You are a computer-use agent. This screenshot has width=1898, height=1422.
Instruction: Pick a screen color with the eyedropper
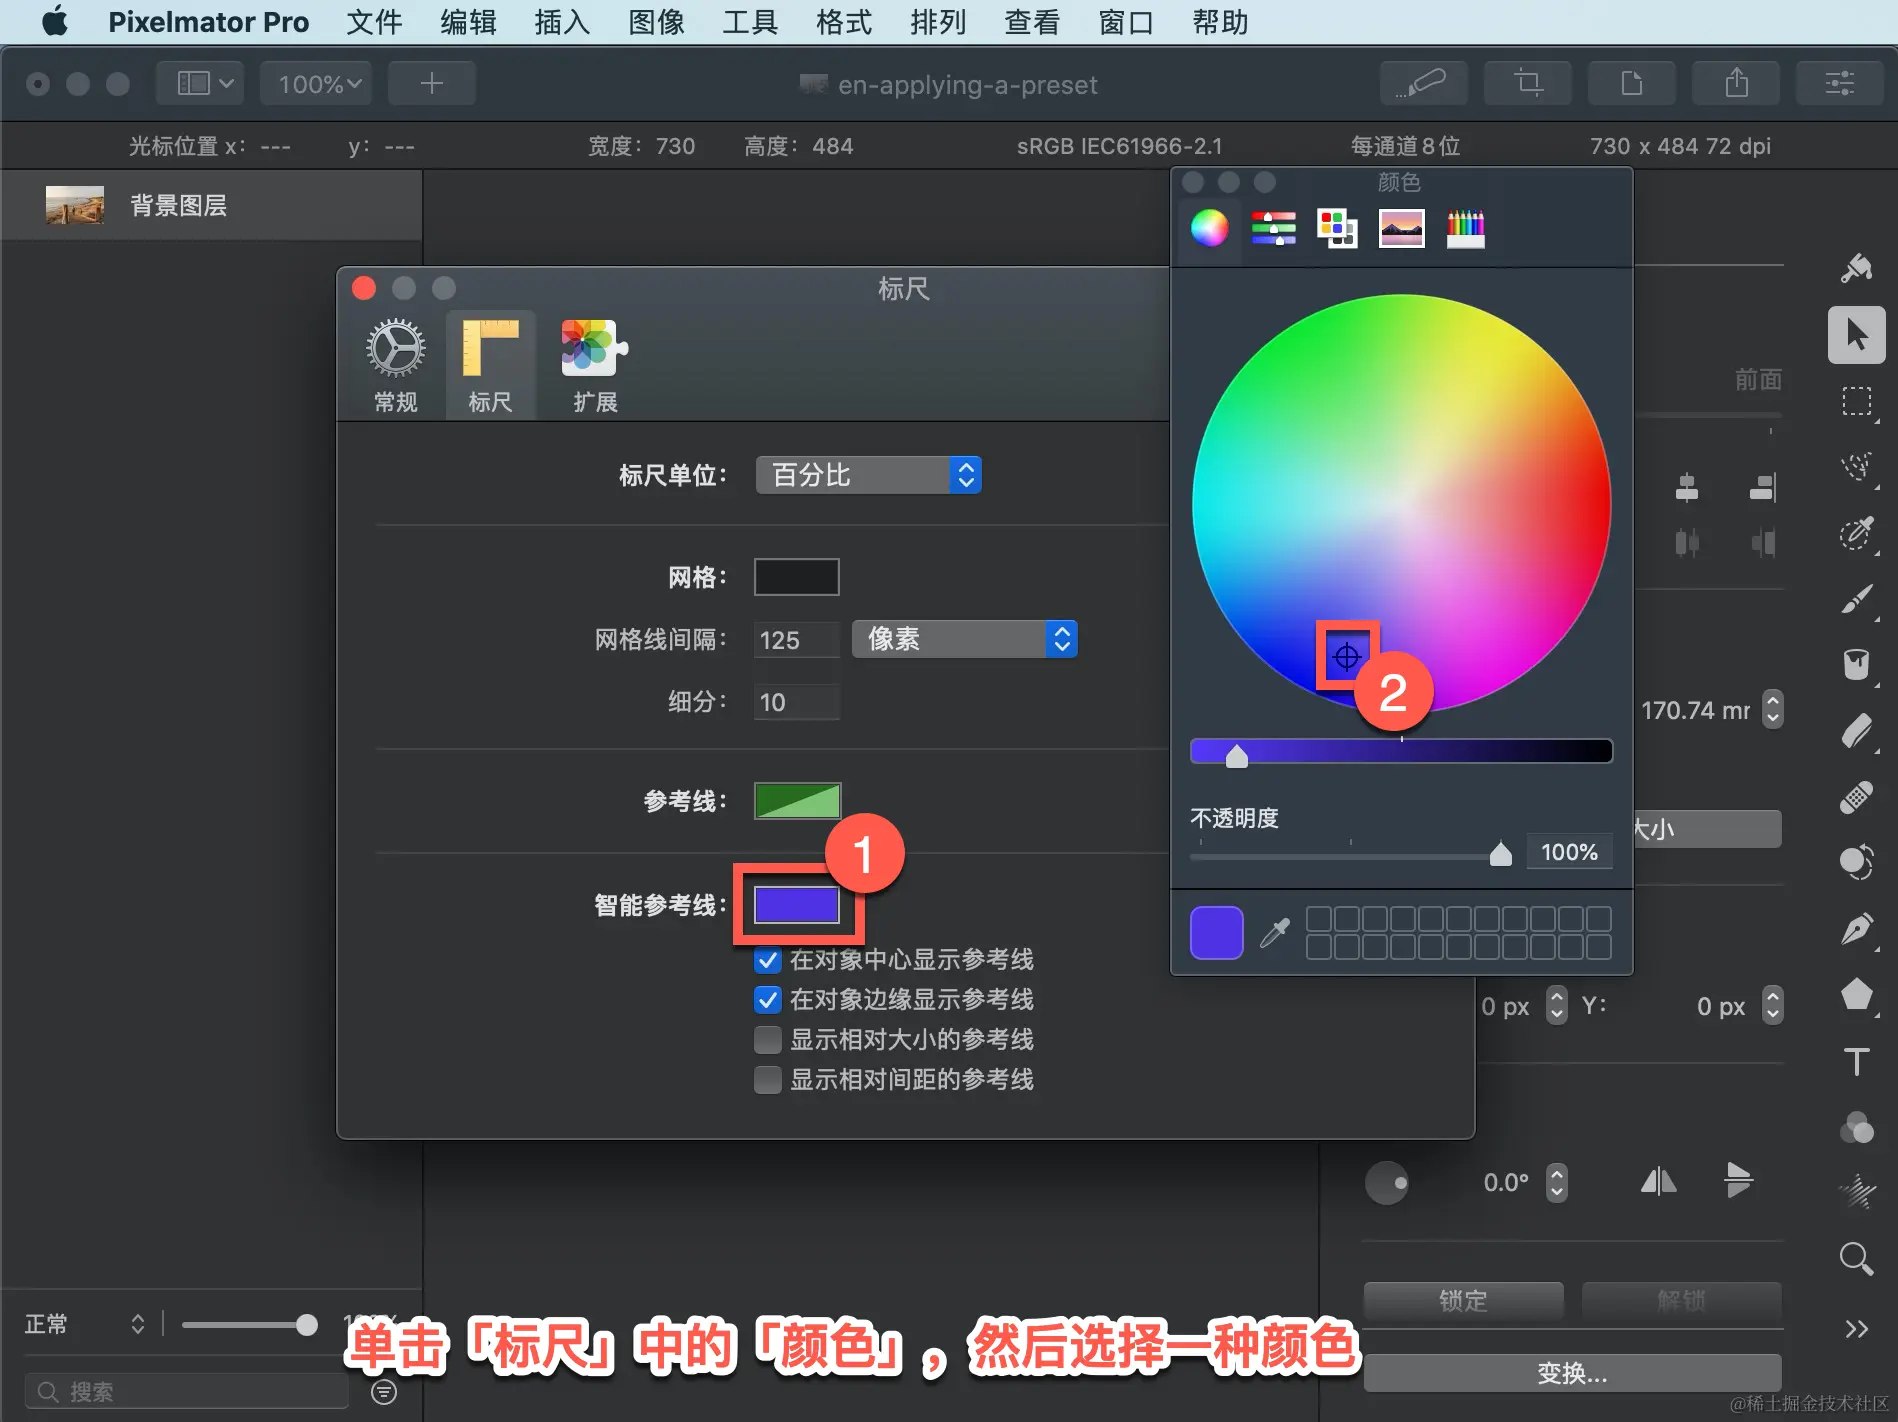[1275, 932]
